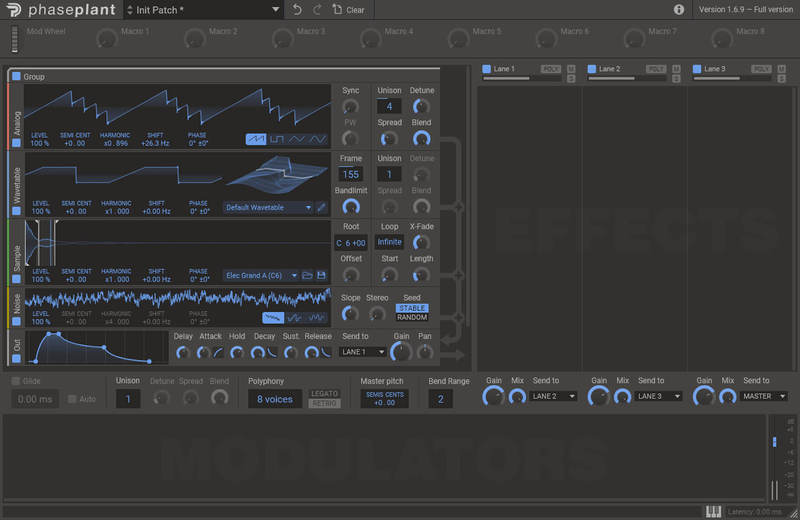The width and height of the screenshot is (800, 520).
Task: Click the undo arrow icon
Action: click(x=297, y=9)
